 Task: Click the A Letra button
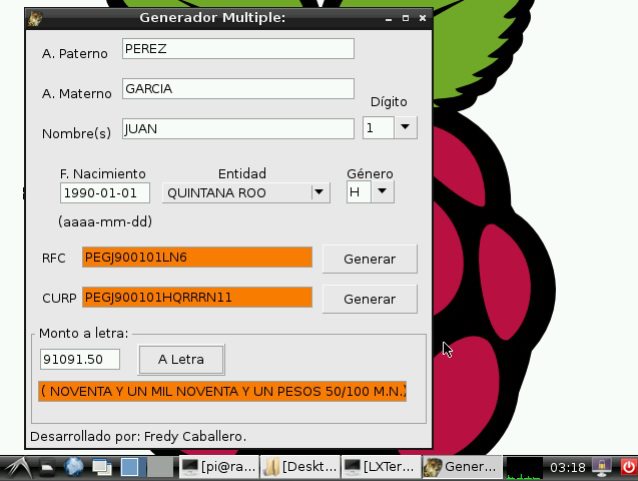pyautogui.click(x=181, y=360)
